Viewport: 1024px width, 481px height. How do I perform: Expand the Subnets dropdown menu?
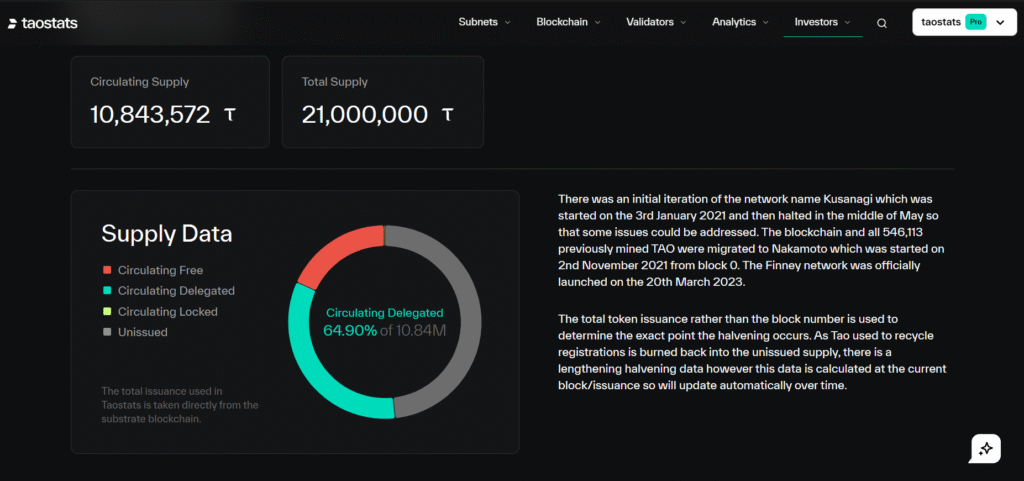pyautogui.click(x=484, y=22)
